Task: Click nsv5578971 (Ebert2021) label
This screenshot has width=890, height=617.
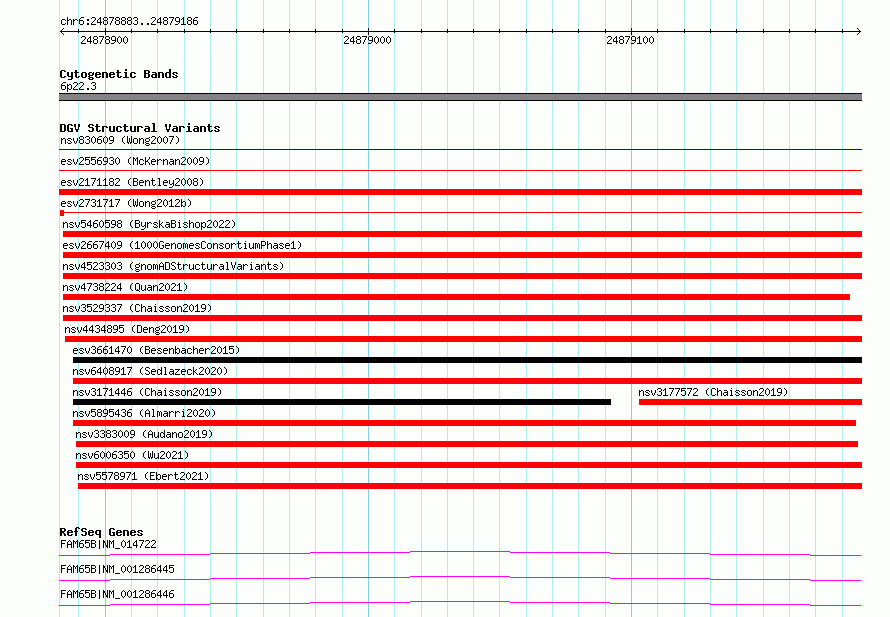Action: [x=143, y=476]
